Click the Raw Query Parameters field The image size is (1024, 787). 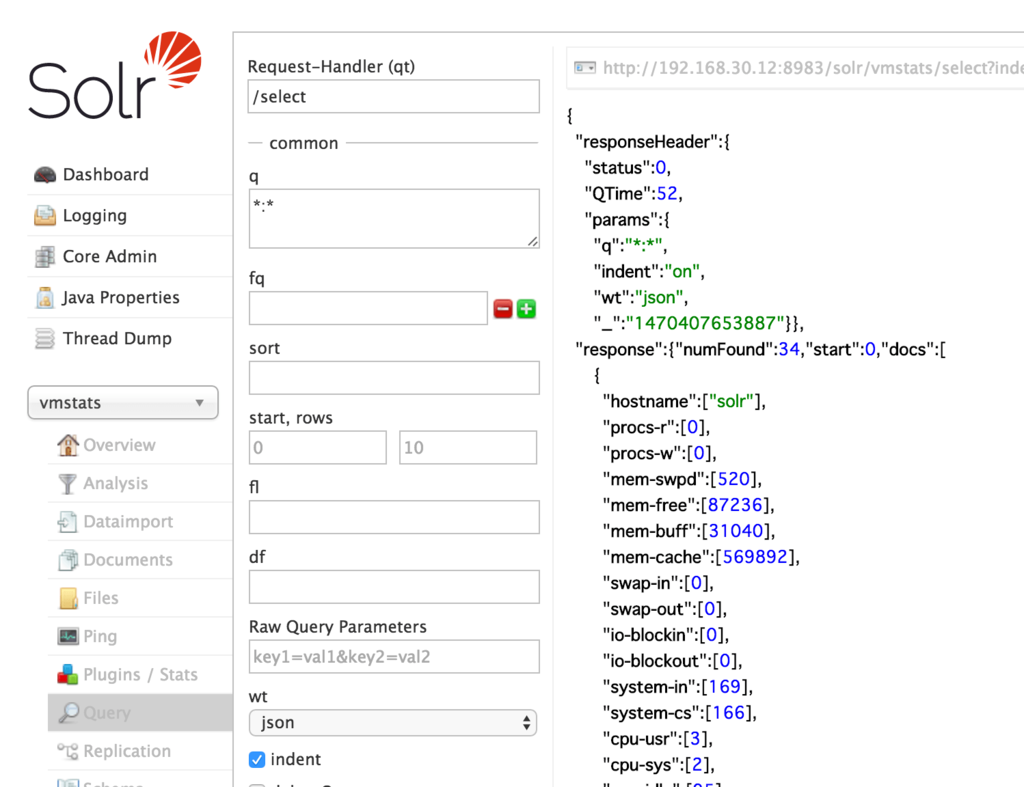click(394, 656)
